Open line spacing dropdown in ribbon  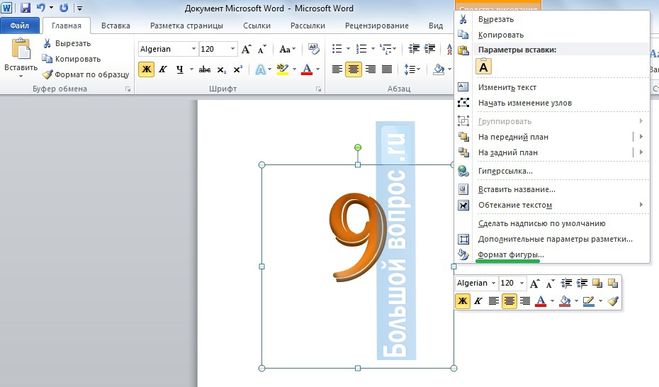click(x=412, y=69)
